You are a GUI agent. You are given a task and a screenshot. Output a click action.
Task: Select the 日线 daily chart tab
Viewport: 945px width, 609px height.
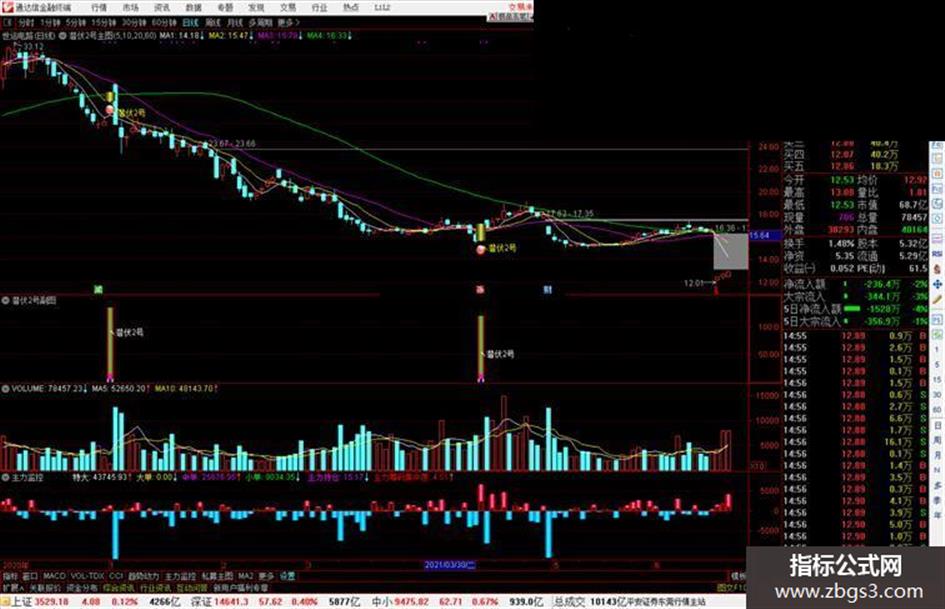(x=190, y=22)
